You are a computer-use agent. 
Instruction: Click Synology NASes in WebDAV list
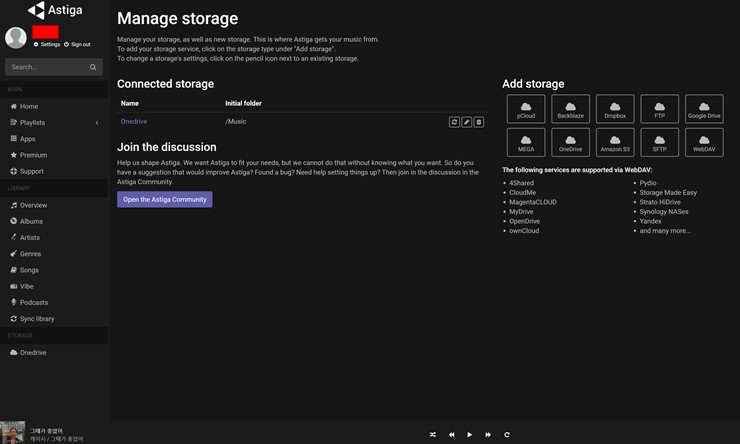664,212
